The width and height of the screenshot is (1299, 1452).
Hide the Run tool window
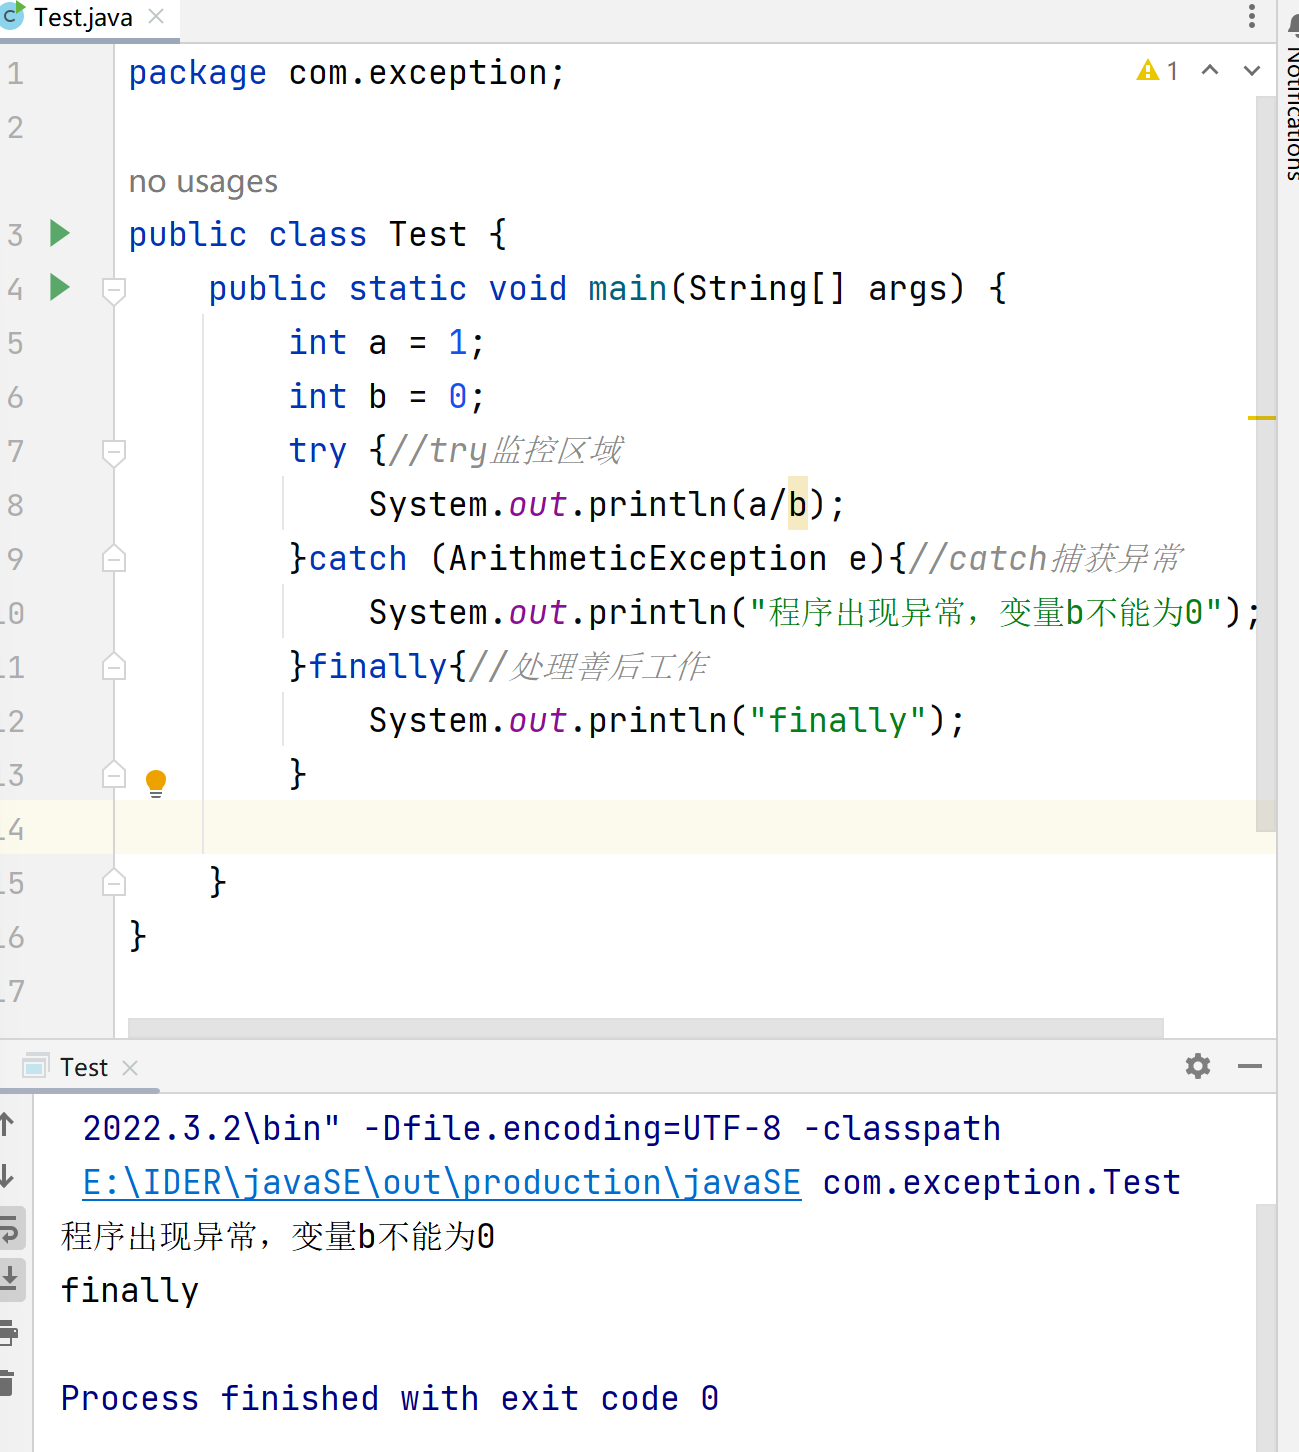[1250, 1066]
